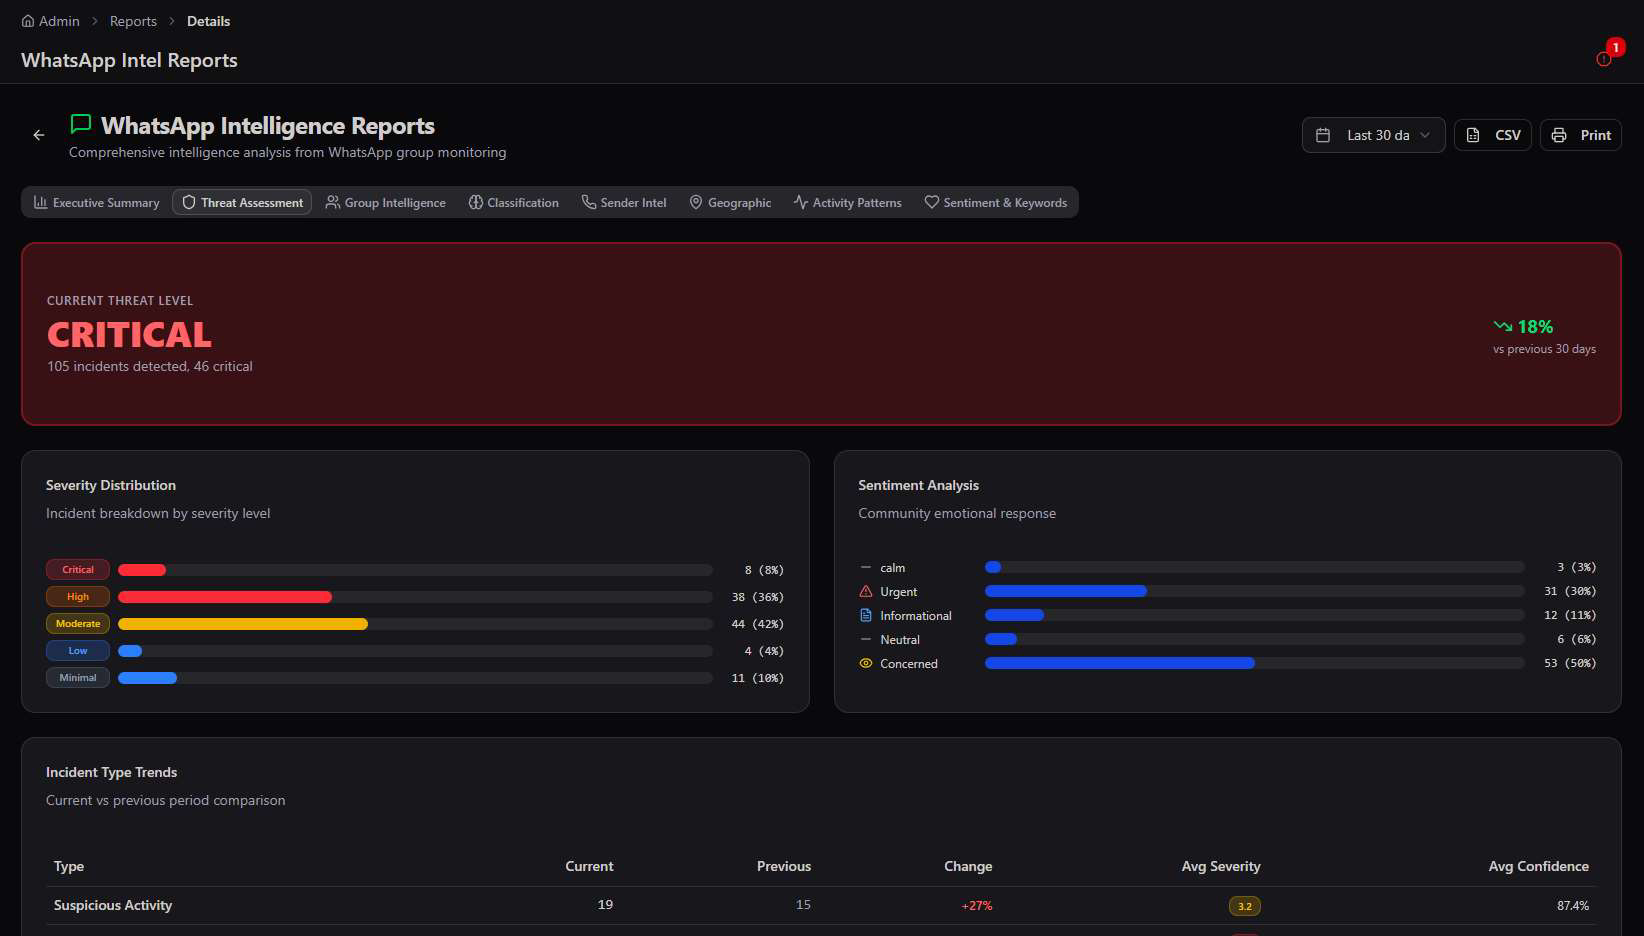Screen dimensions: 1644x936
Task: Click the Details breadcrumb item
Action: click(x=208, y=21)
